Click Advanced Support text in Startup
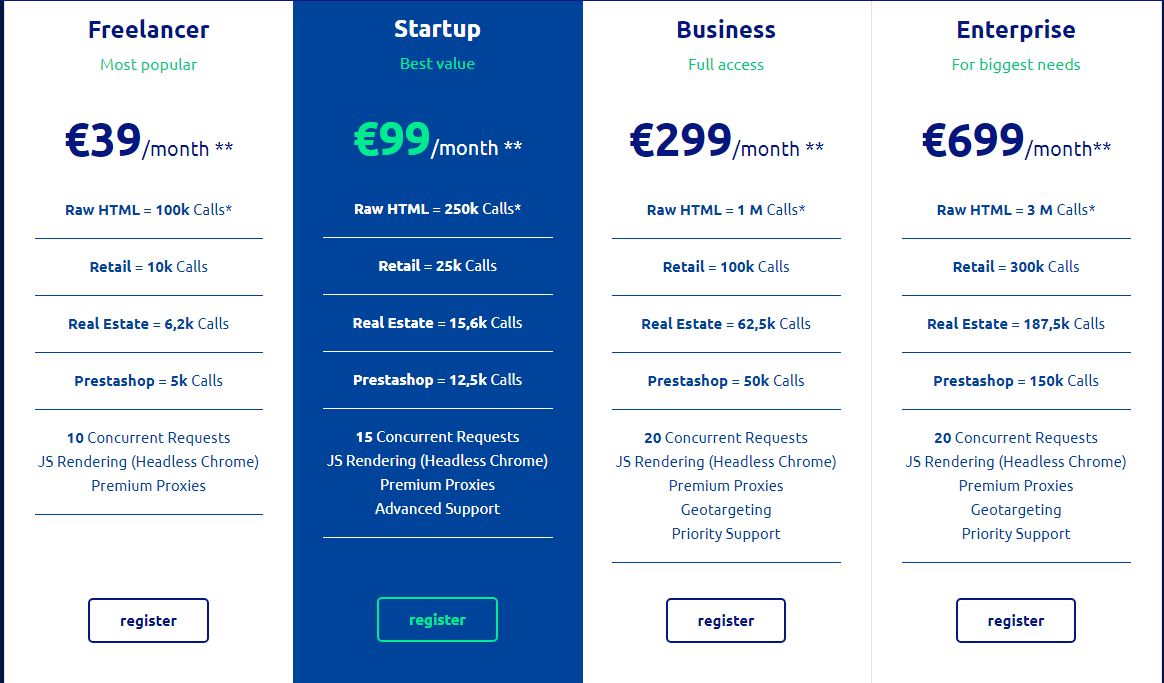This screenshot has height=683, width=1164. pyautogui.click(x=437, y=509)
